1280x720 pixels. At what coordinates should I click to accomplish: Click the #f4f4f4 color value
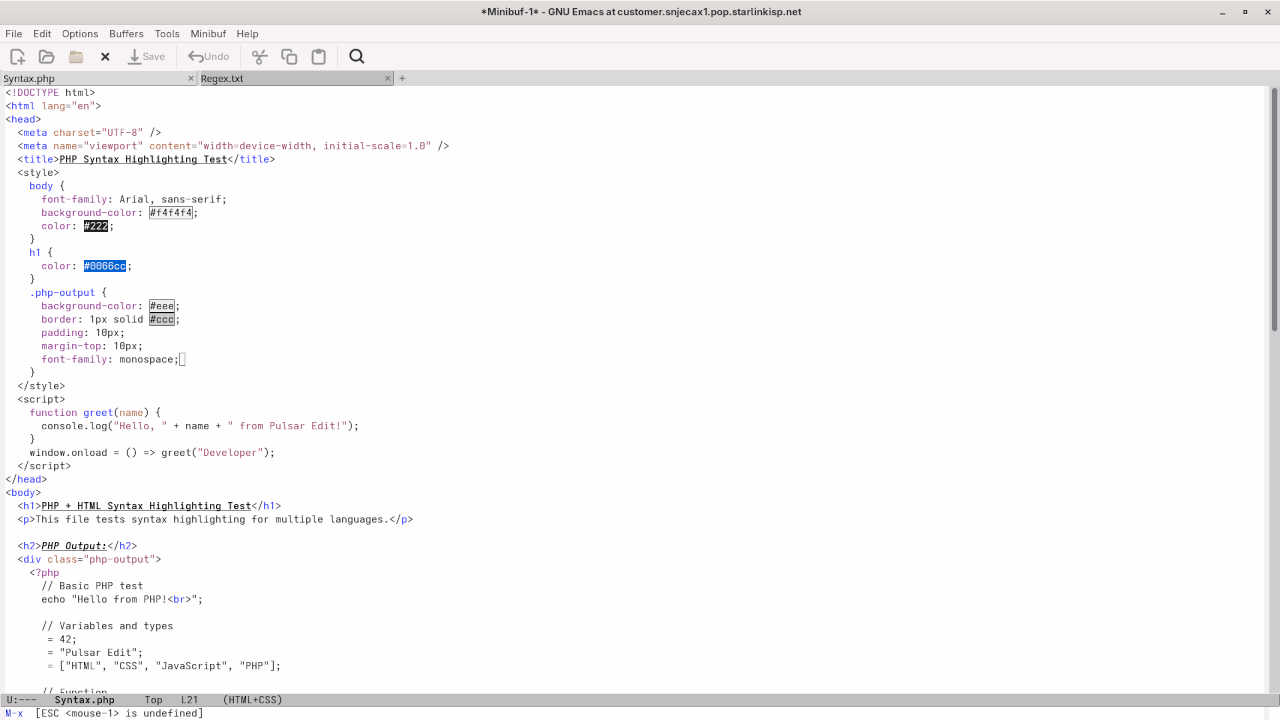(x=171, y=213)
